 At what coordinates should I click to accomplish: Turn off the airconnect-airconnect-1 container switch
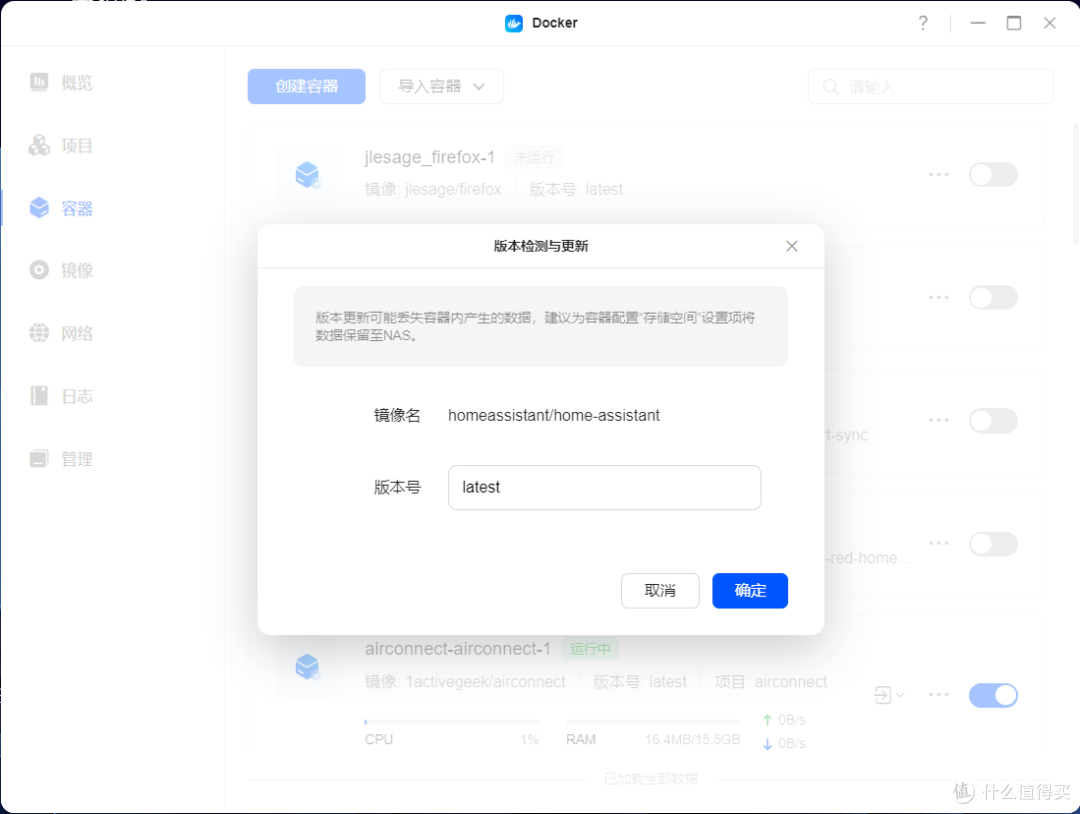coord(993,696)
